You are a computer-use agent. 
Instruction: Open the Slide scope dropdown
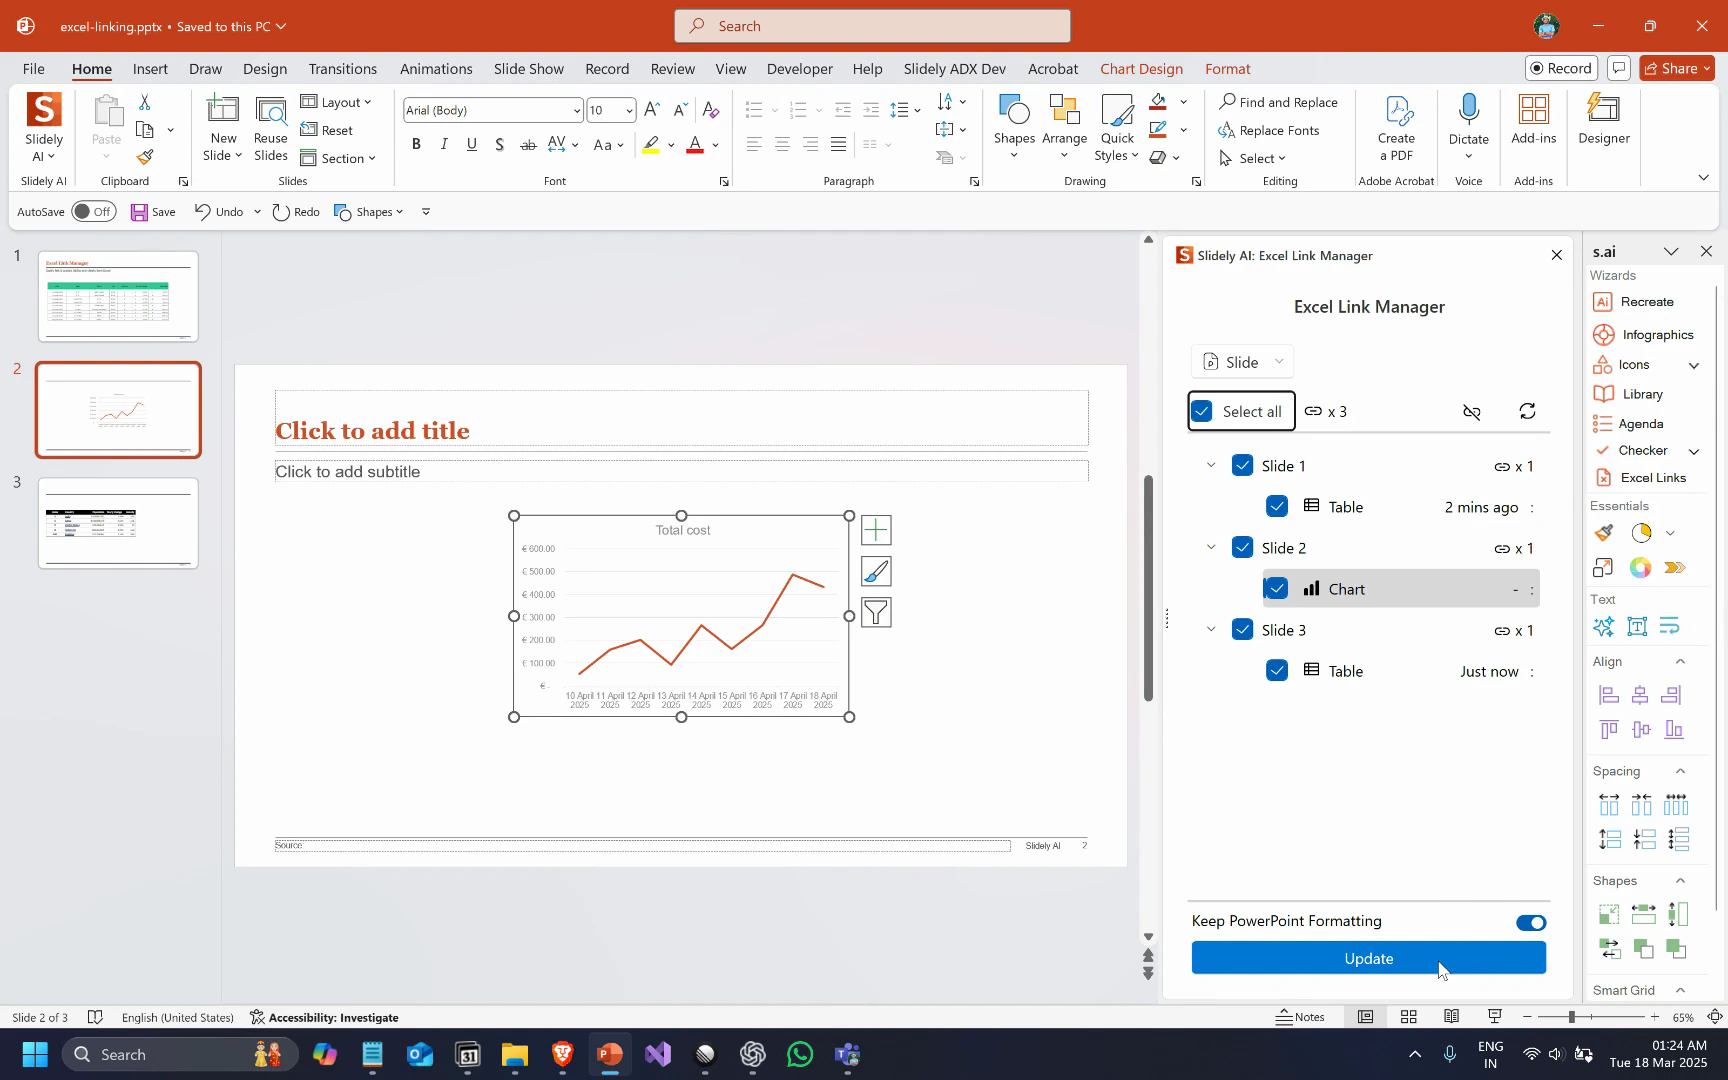(1243, 362)
